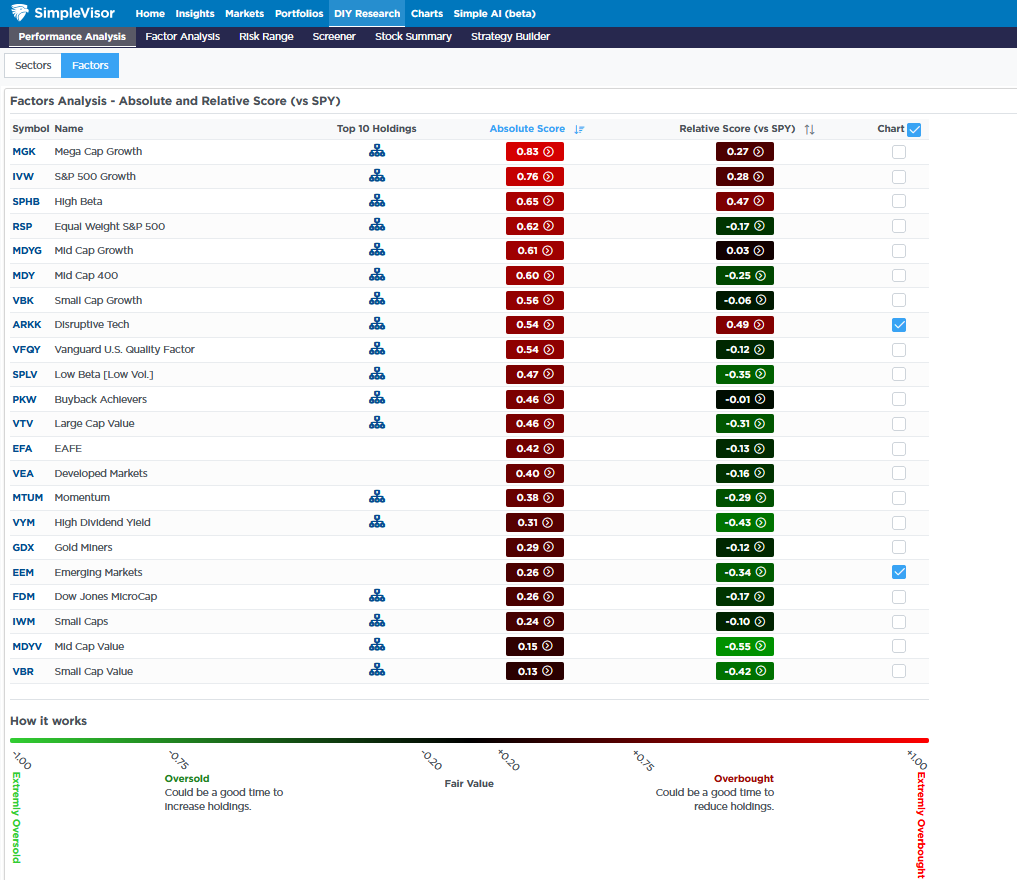The height and width of the screenshot is (880, 1017).
Task: Open holdings icon for IWM Small Caps
Action: point(376,621)
